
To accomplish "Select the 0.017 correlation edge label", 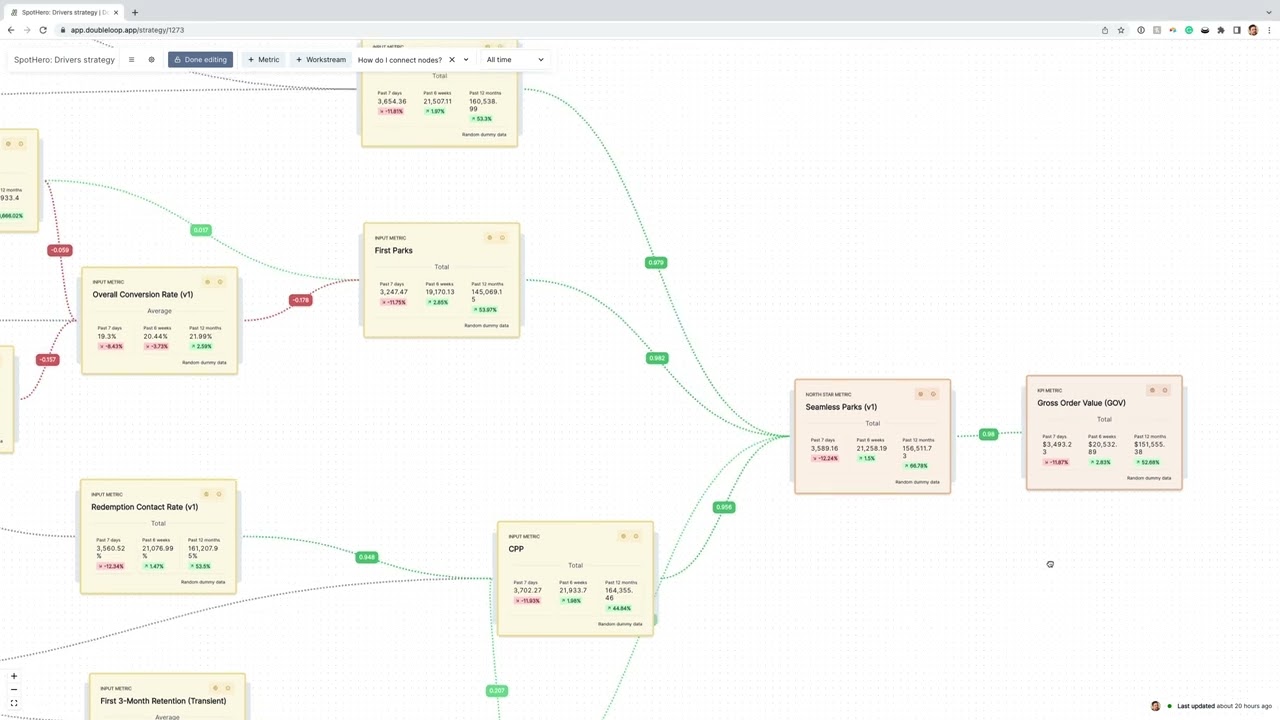I will (x=201, y=230).
